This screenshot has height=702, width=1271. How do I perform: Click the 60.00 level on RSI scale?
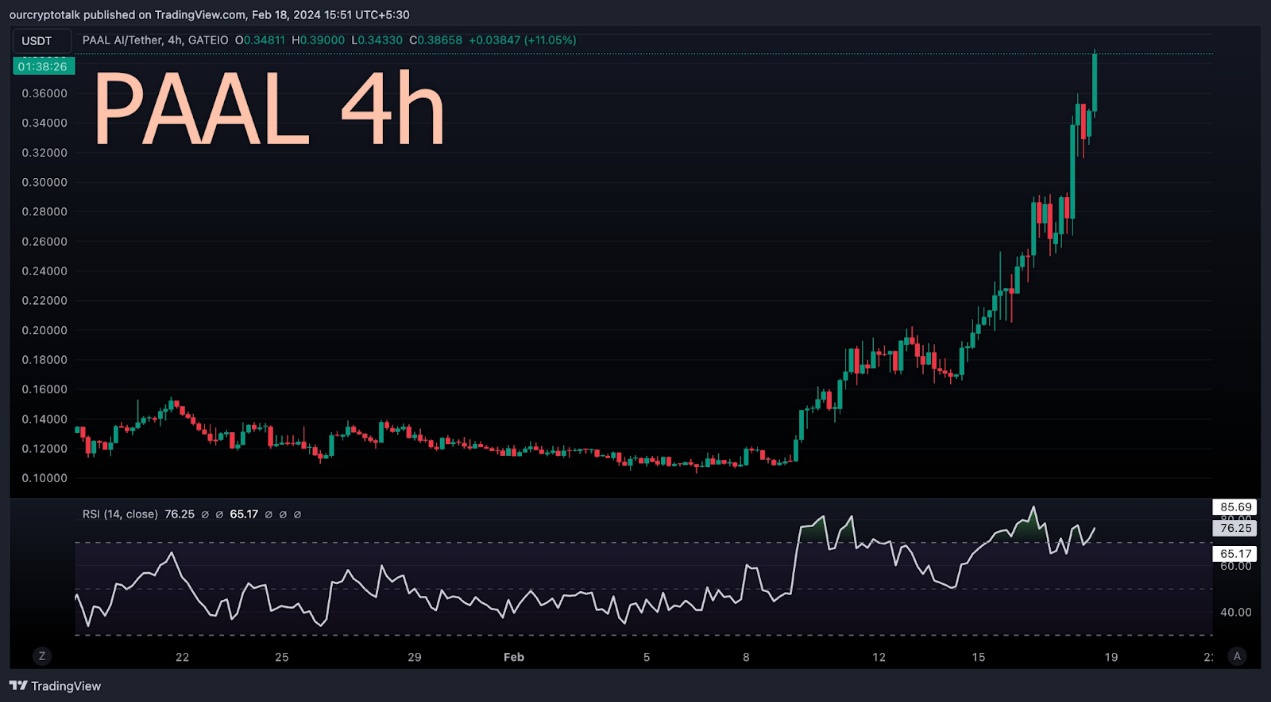[x=1236, y=566]
